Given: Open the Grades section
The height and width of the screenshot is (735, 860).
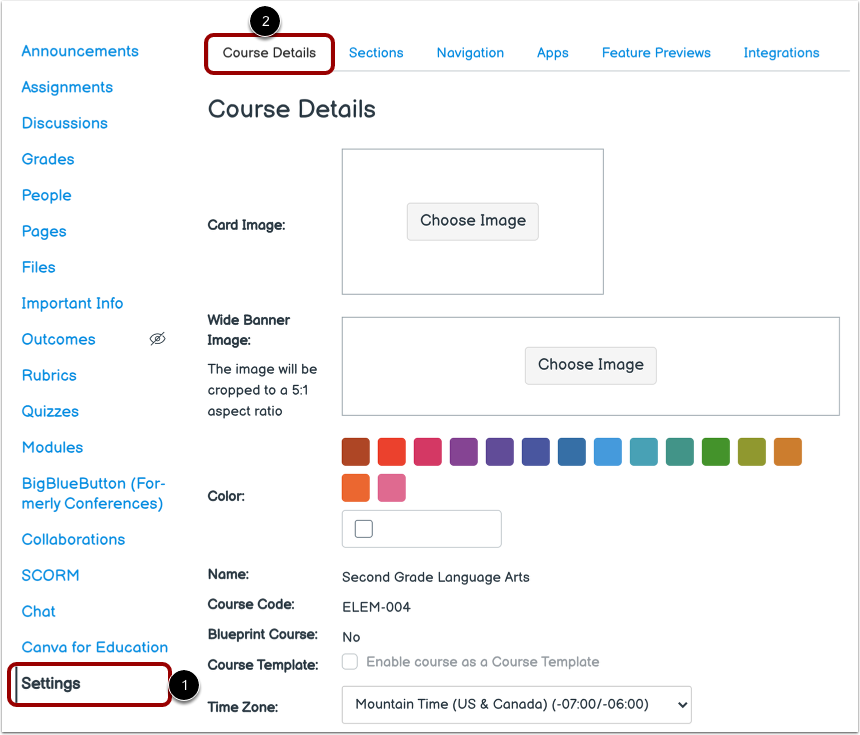Looking at the screenshot, I should [47, 159].
